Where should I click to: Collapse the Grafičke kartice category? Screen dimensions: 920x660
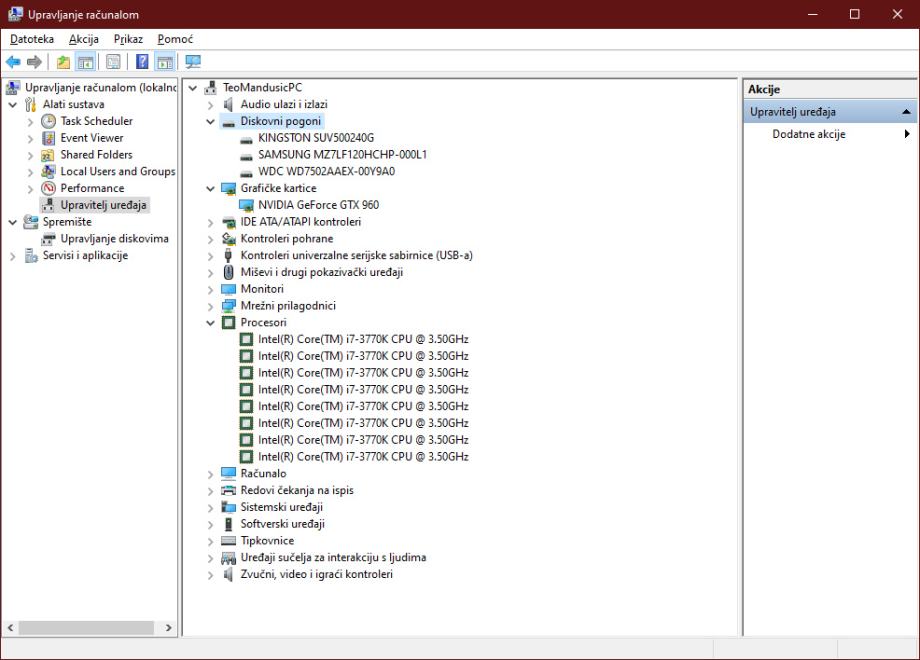tap(211, 189)
